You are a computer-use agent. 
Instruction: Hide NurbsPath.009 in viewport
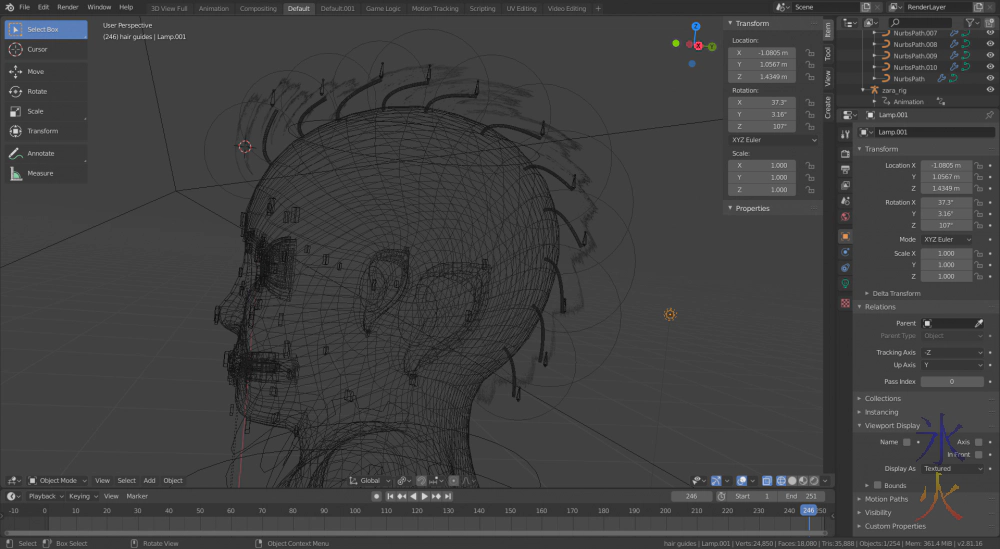[x=990, y=55]
